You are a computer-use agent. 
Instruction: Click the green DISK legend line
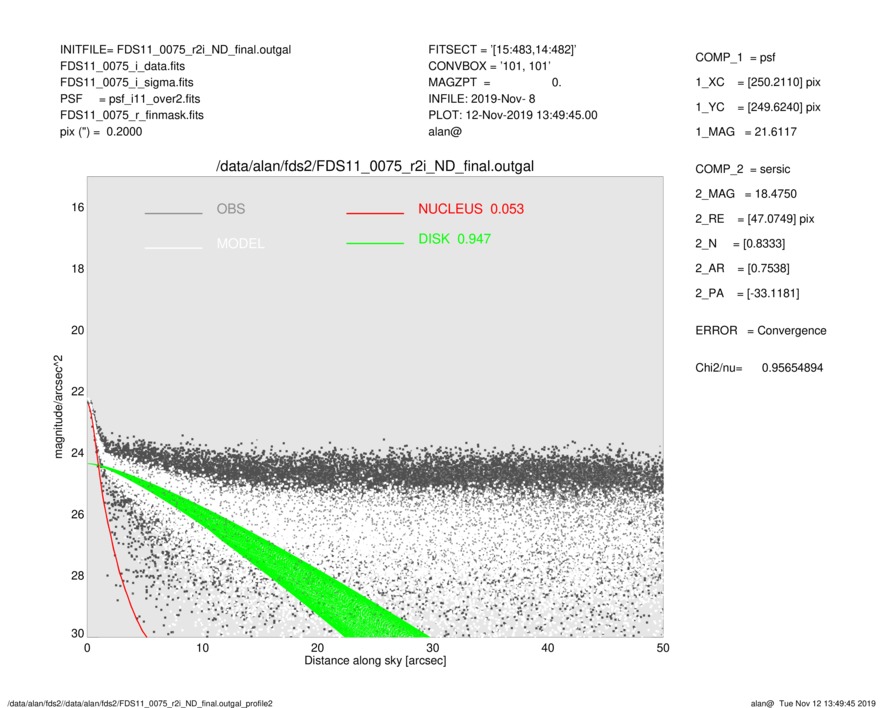(374, 243)
